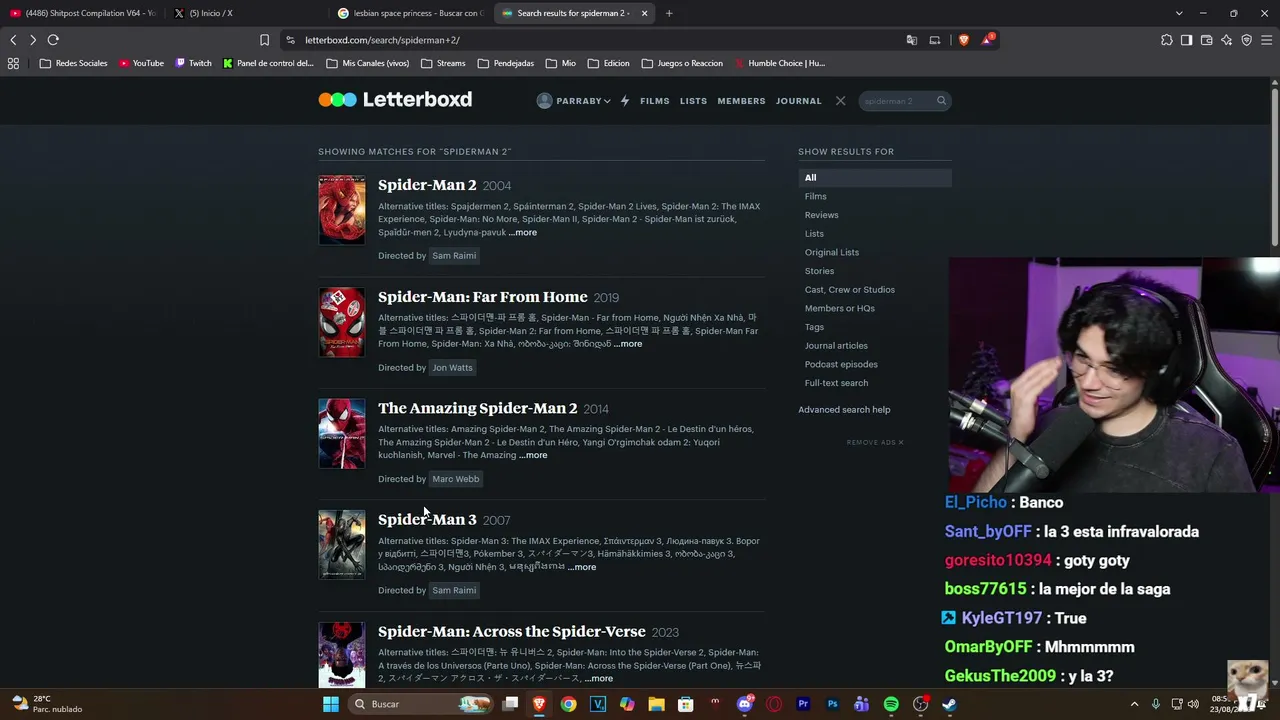Open the tab search dropdown arrow
Screen dimensions: 1280x720
pyautogui.click(x=1179, y=13)
